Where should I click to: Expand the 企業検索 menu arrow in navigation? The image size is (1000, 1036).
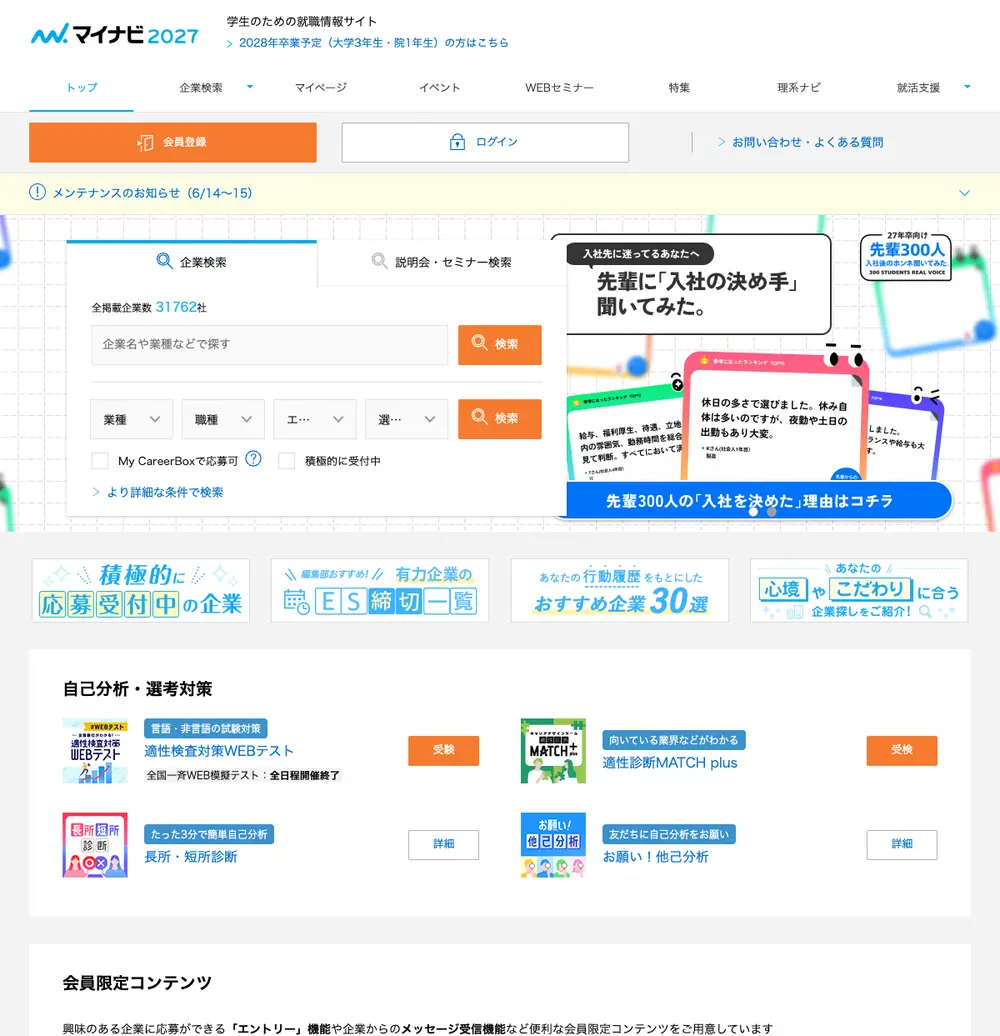pyautogui.click(x=250, y=87)
